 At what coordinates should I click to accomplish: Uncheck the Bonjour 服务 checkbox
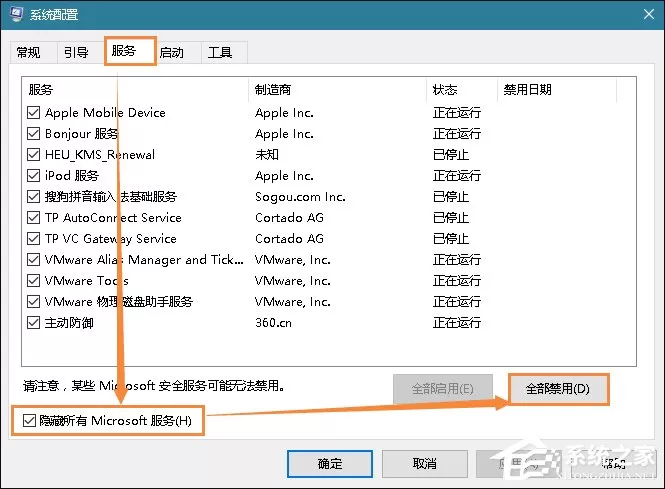[34, 134]
